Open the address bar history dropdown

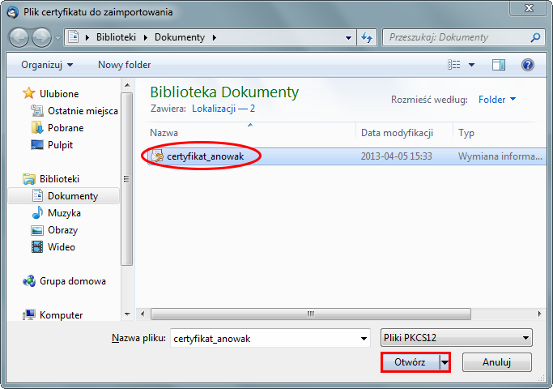pos(348,38)
